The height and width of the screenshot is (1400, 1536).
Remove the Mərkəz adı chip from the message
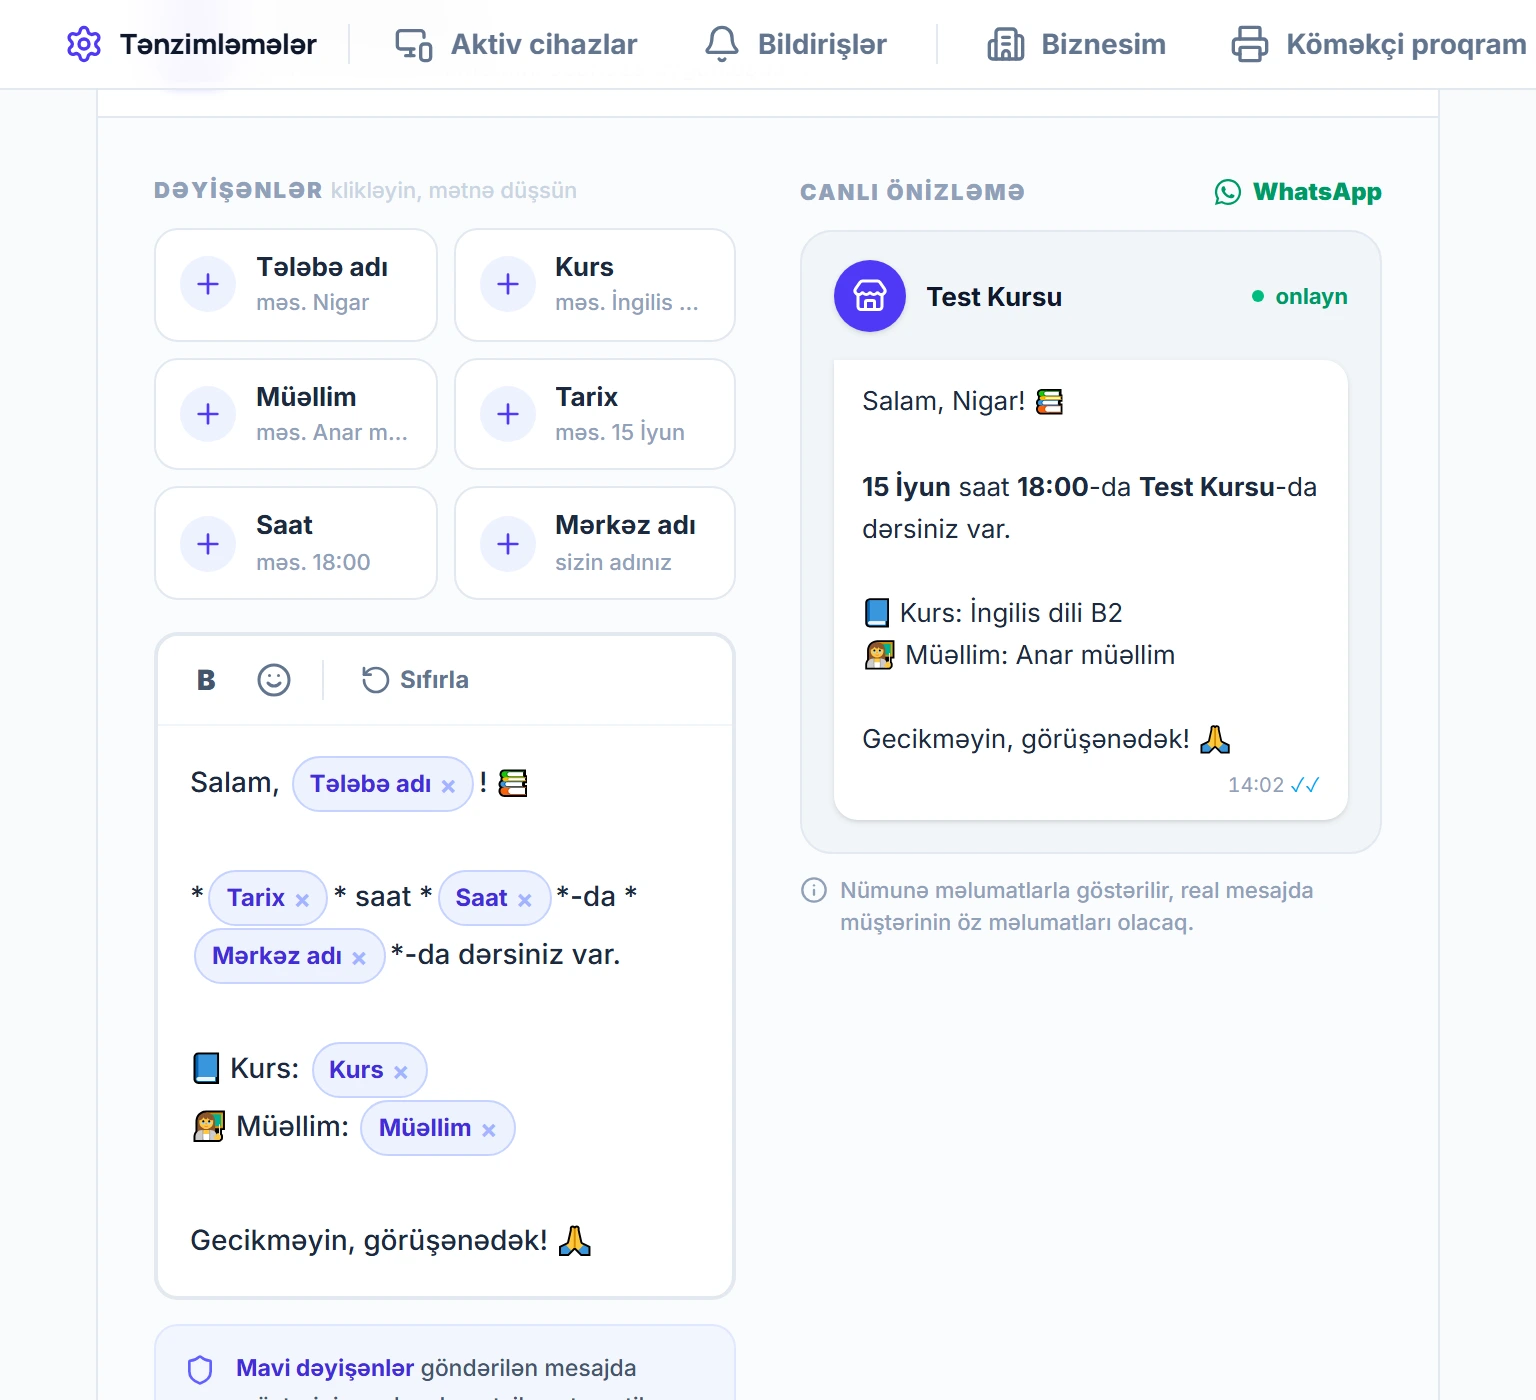[359, 958]
